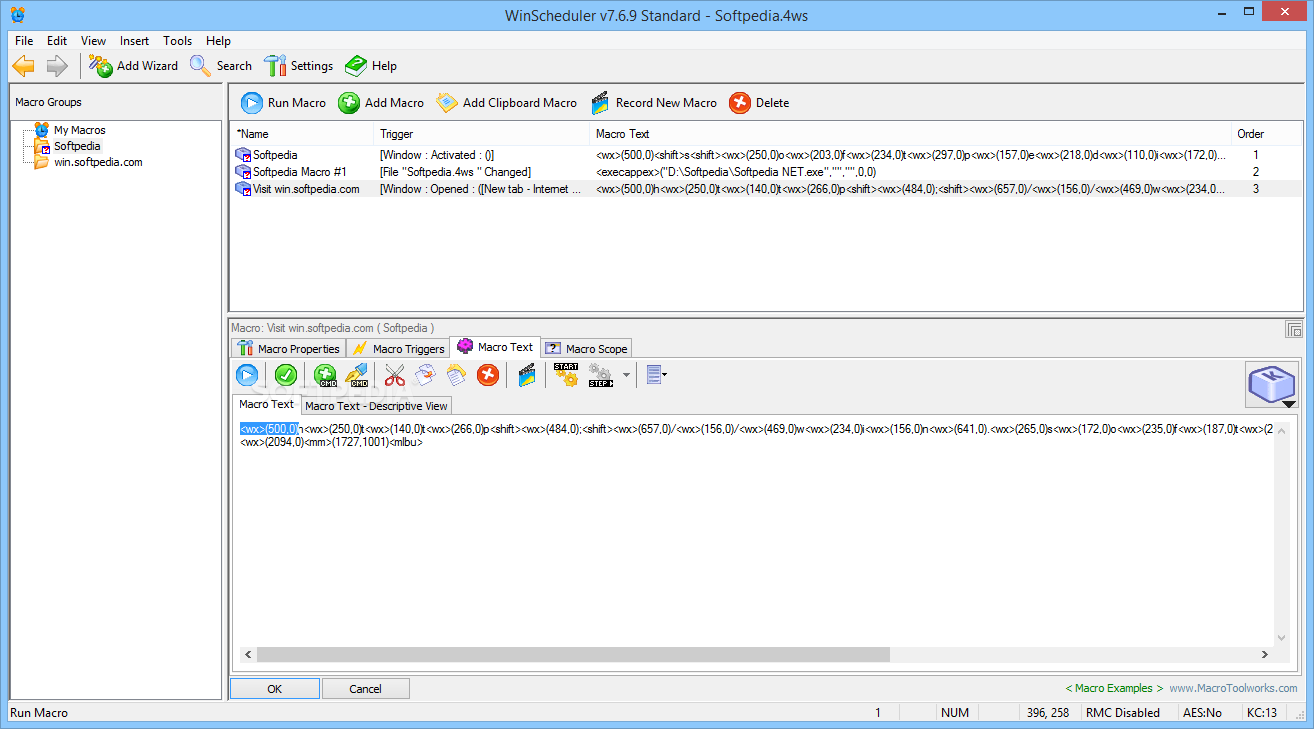Click the Help toolbar button
This screenshot has width=1314, height=729.
371,66
